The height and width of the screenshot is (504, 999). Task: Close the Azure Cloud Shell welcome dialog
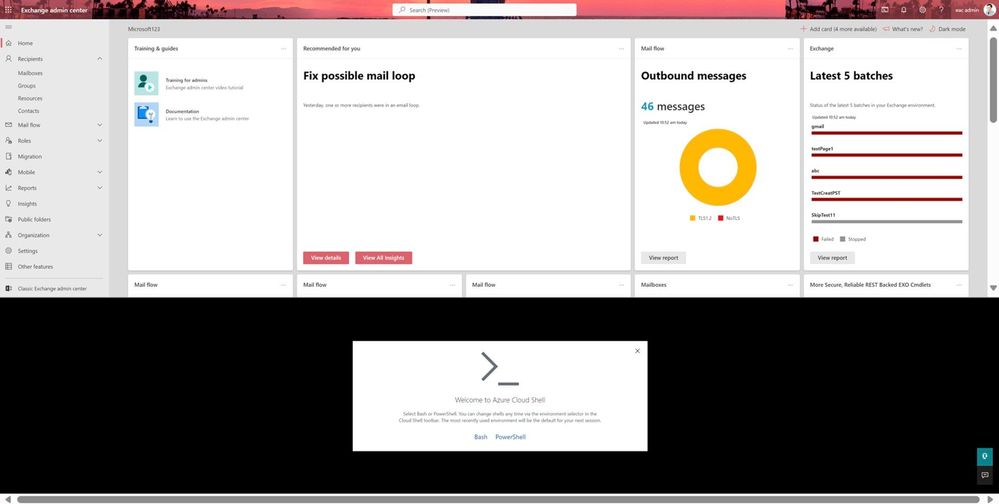[637, 351]
